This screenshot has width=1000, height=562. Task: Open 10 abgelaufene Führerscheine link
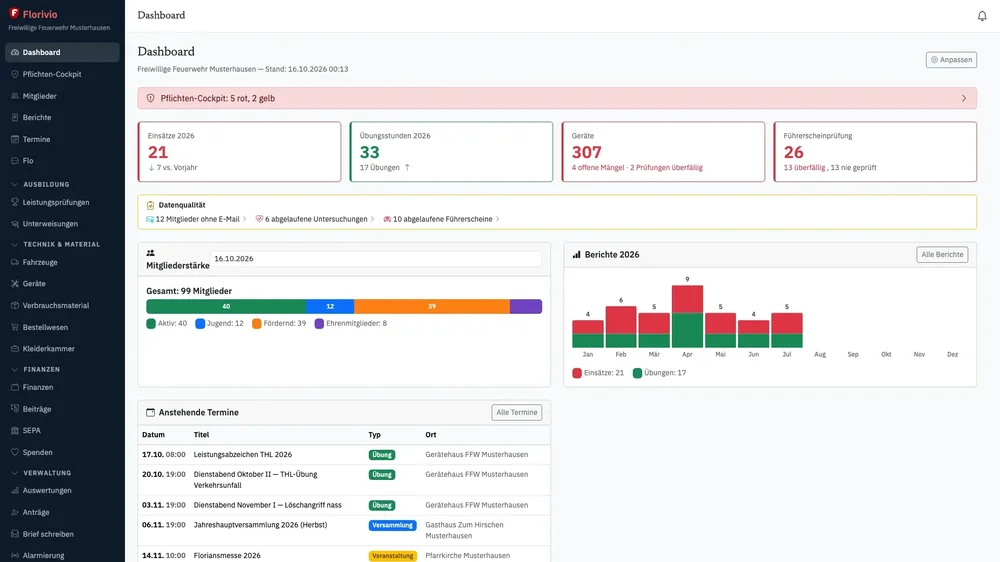click(442, 219)
